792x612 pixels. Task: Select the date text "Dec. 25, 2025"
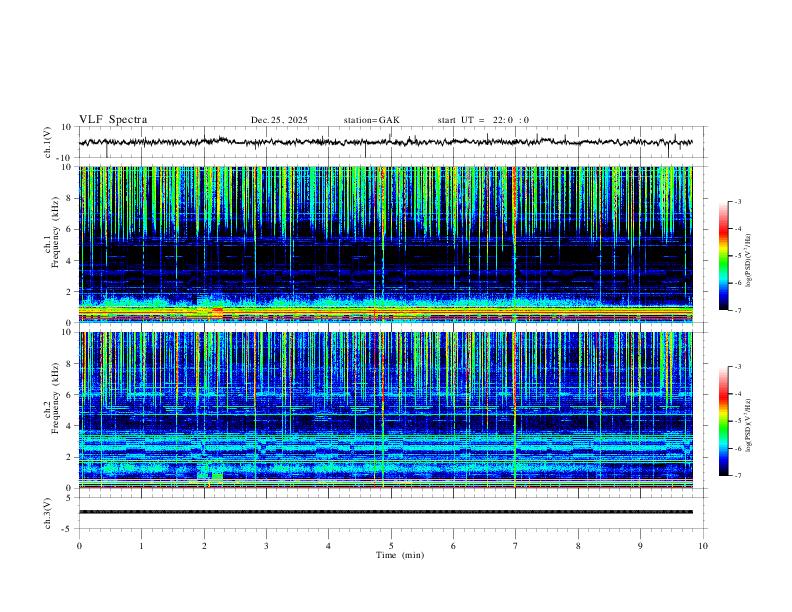(x=279, y=120)
